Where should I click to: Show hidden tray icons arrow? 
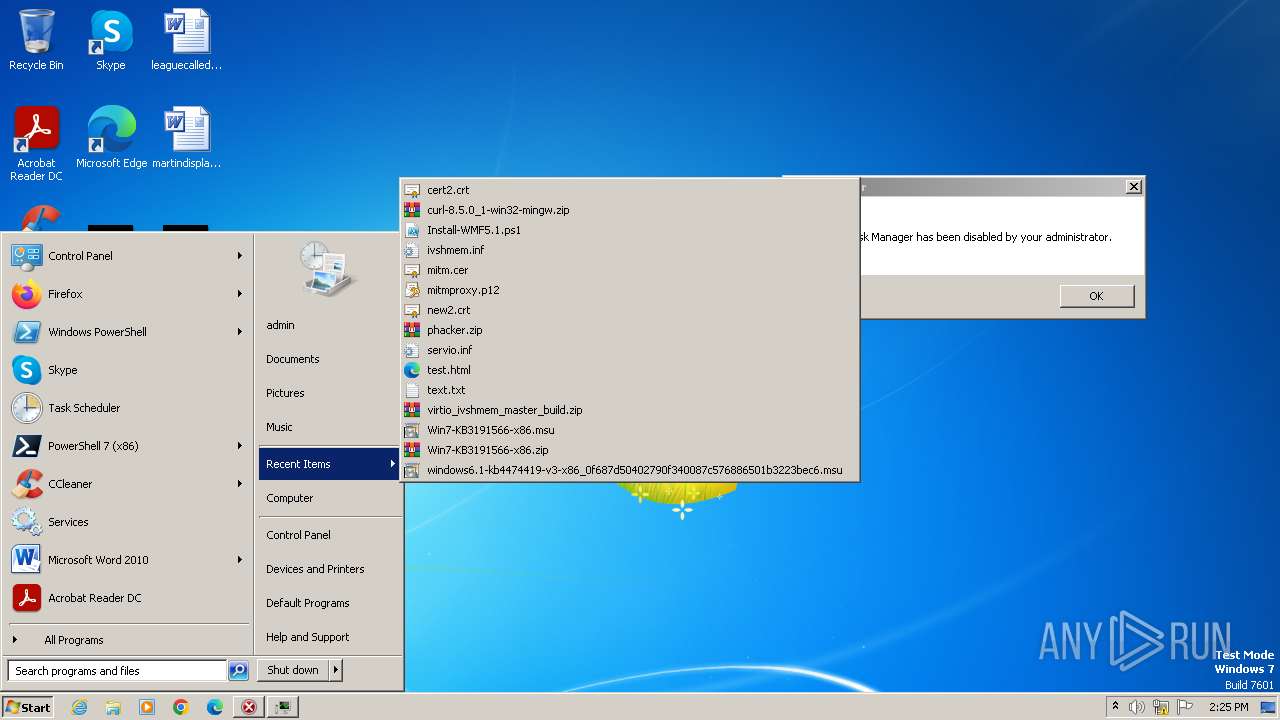1115,707
